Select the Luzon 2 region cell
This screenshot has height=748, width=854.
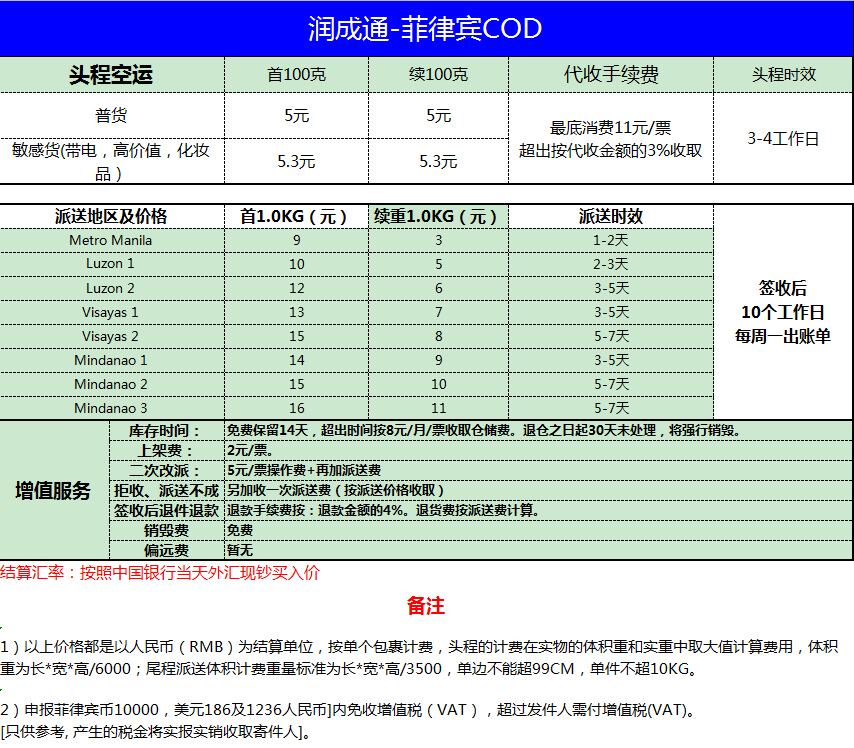coord(111,288)
